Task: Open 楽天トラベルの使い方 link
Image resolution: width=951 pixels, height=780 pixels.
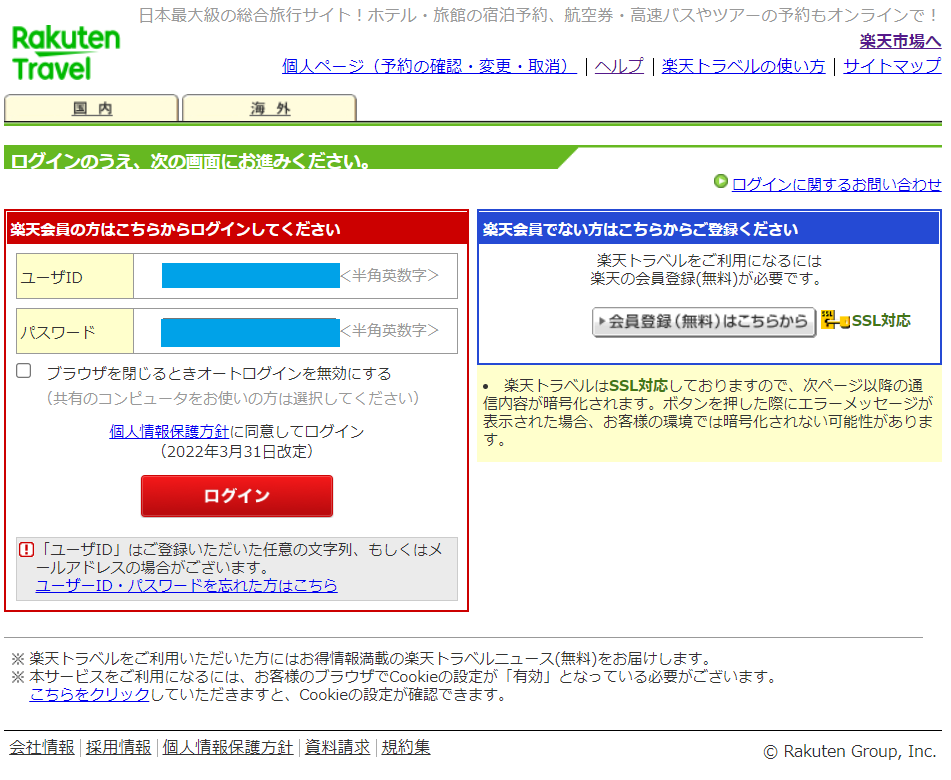Action: [x=744, y=66]
